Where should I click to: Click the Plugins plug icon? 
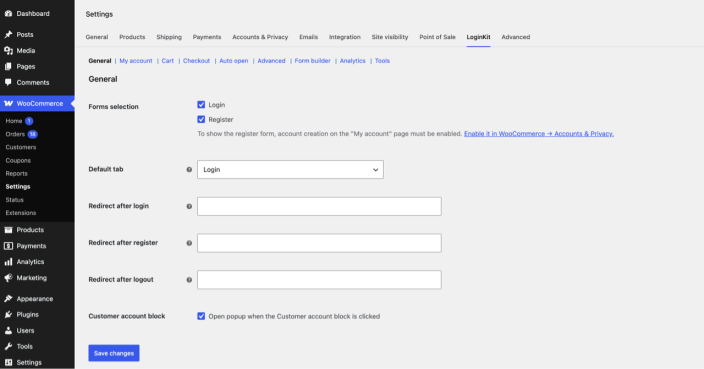(x=9, y=315)
